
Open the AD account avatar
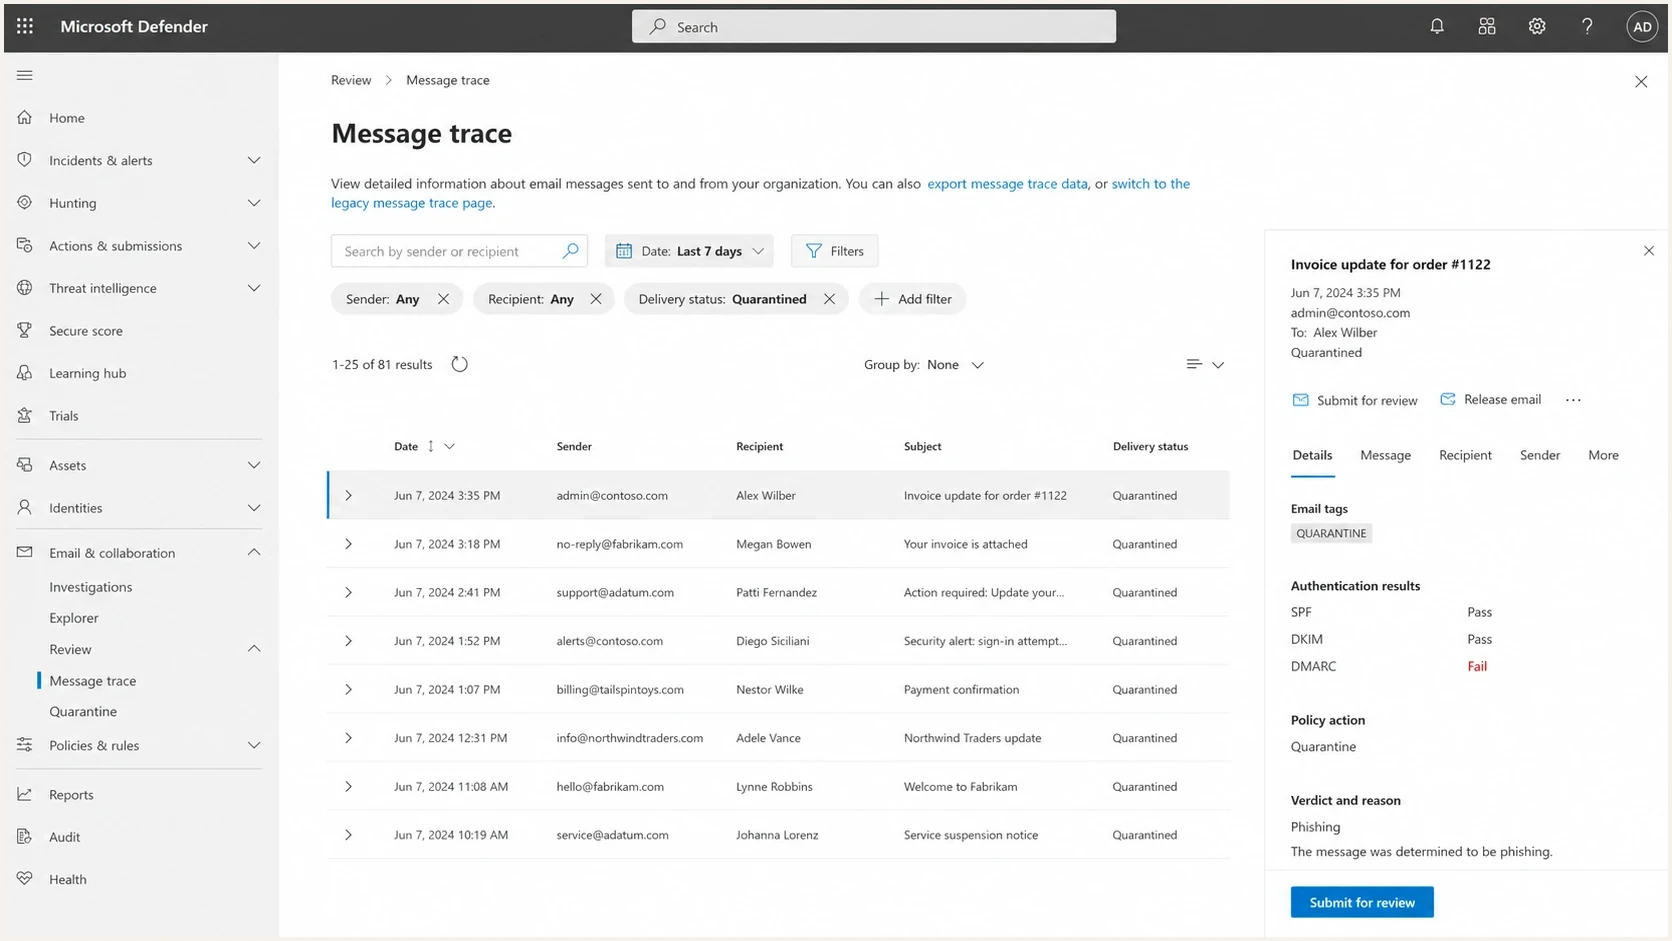1642,27
